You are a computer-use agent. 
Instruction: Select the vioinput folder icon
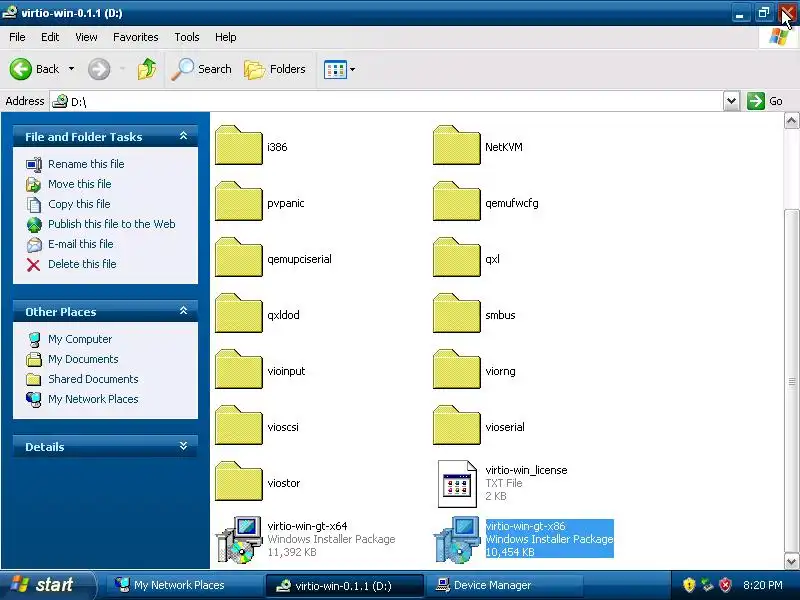239,370
